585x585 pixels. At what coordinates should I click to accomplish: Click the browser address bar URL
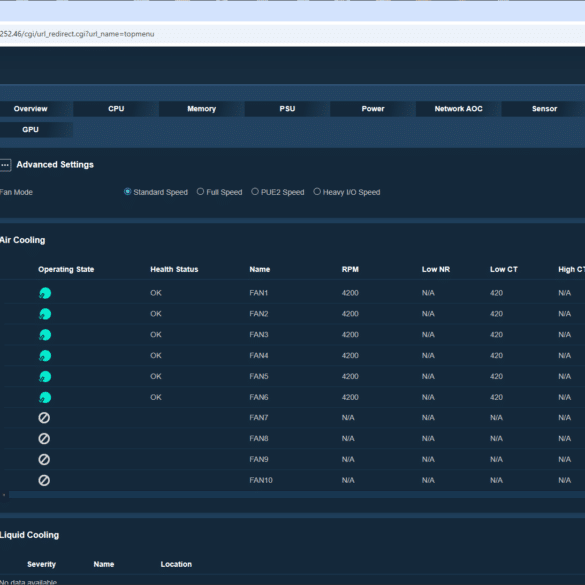coord(77,34)
